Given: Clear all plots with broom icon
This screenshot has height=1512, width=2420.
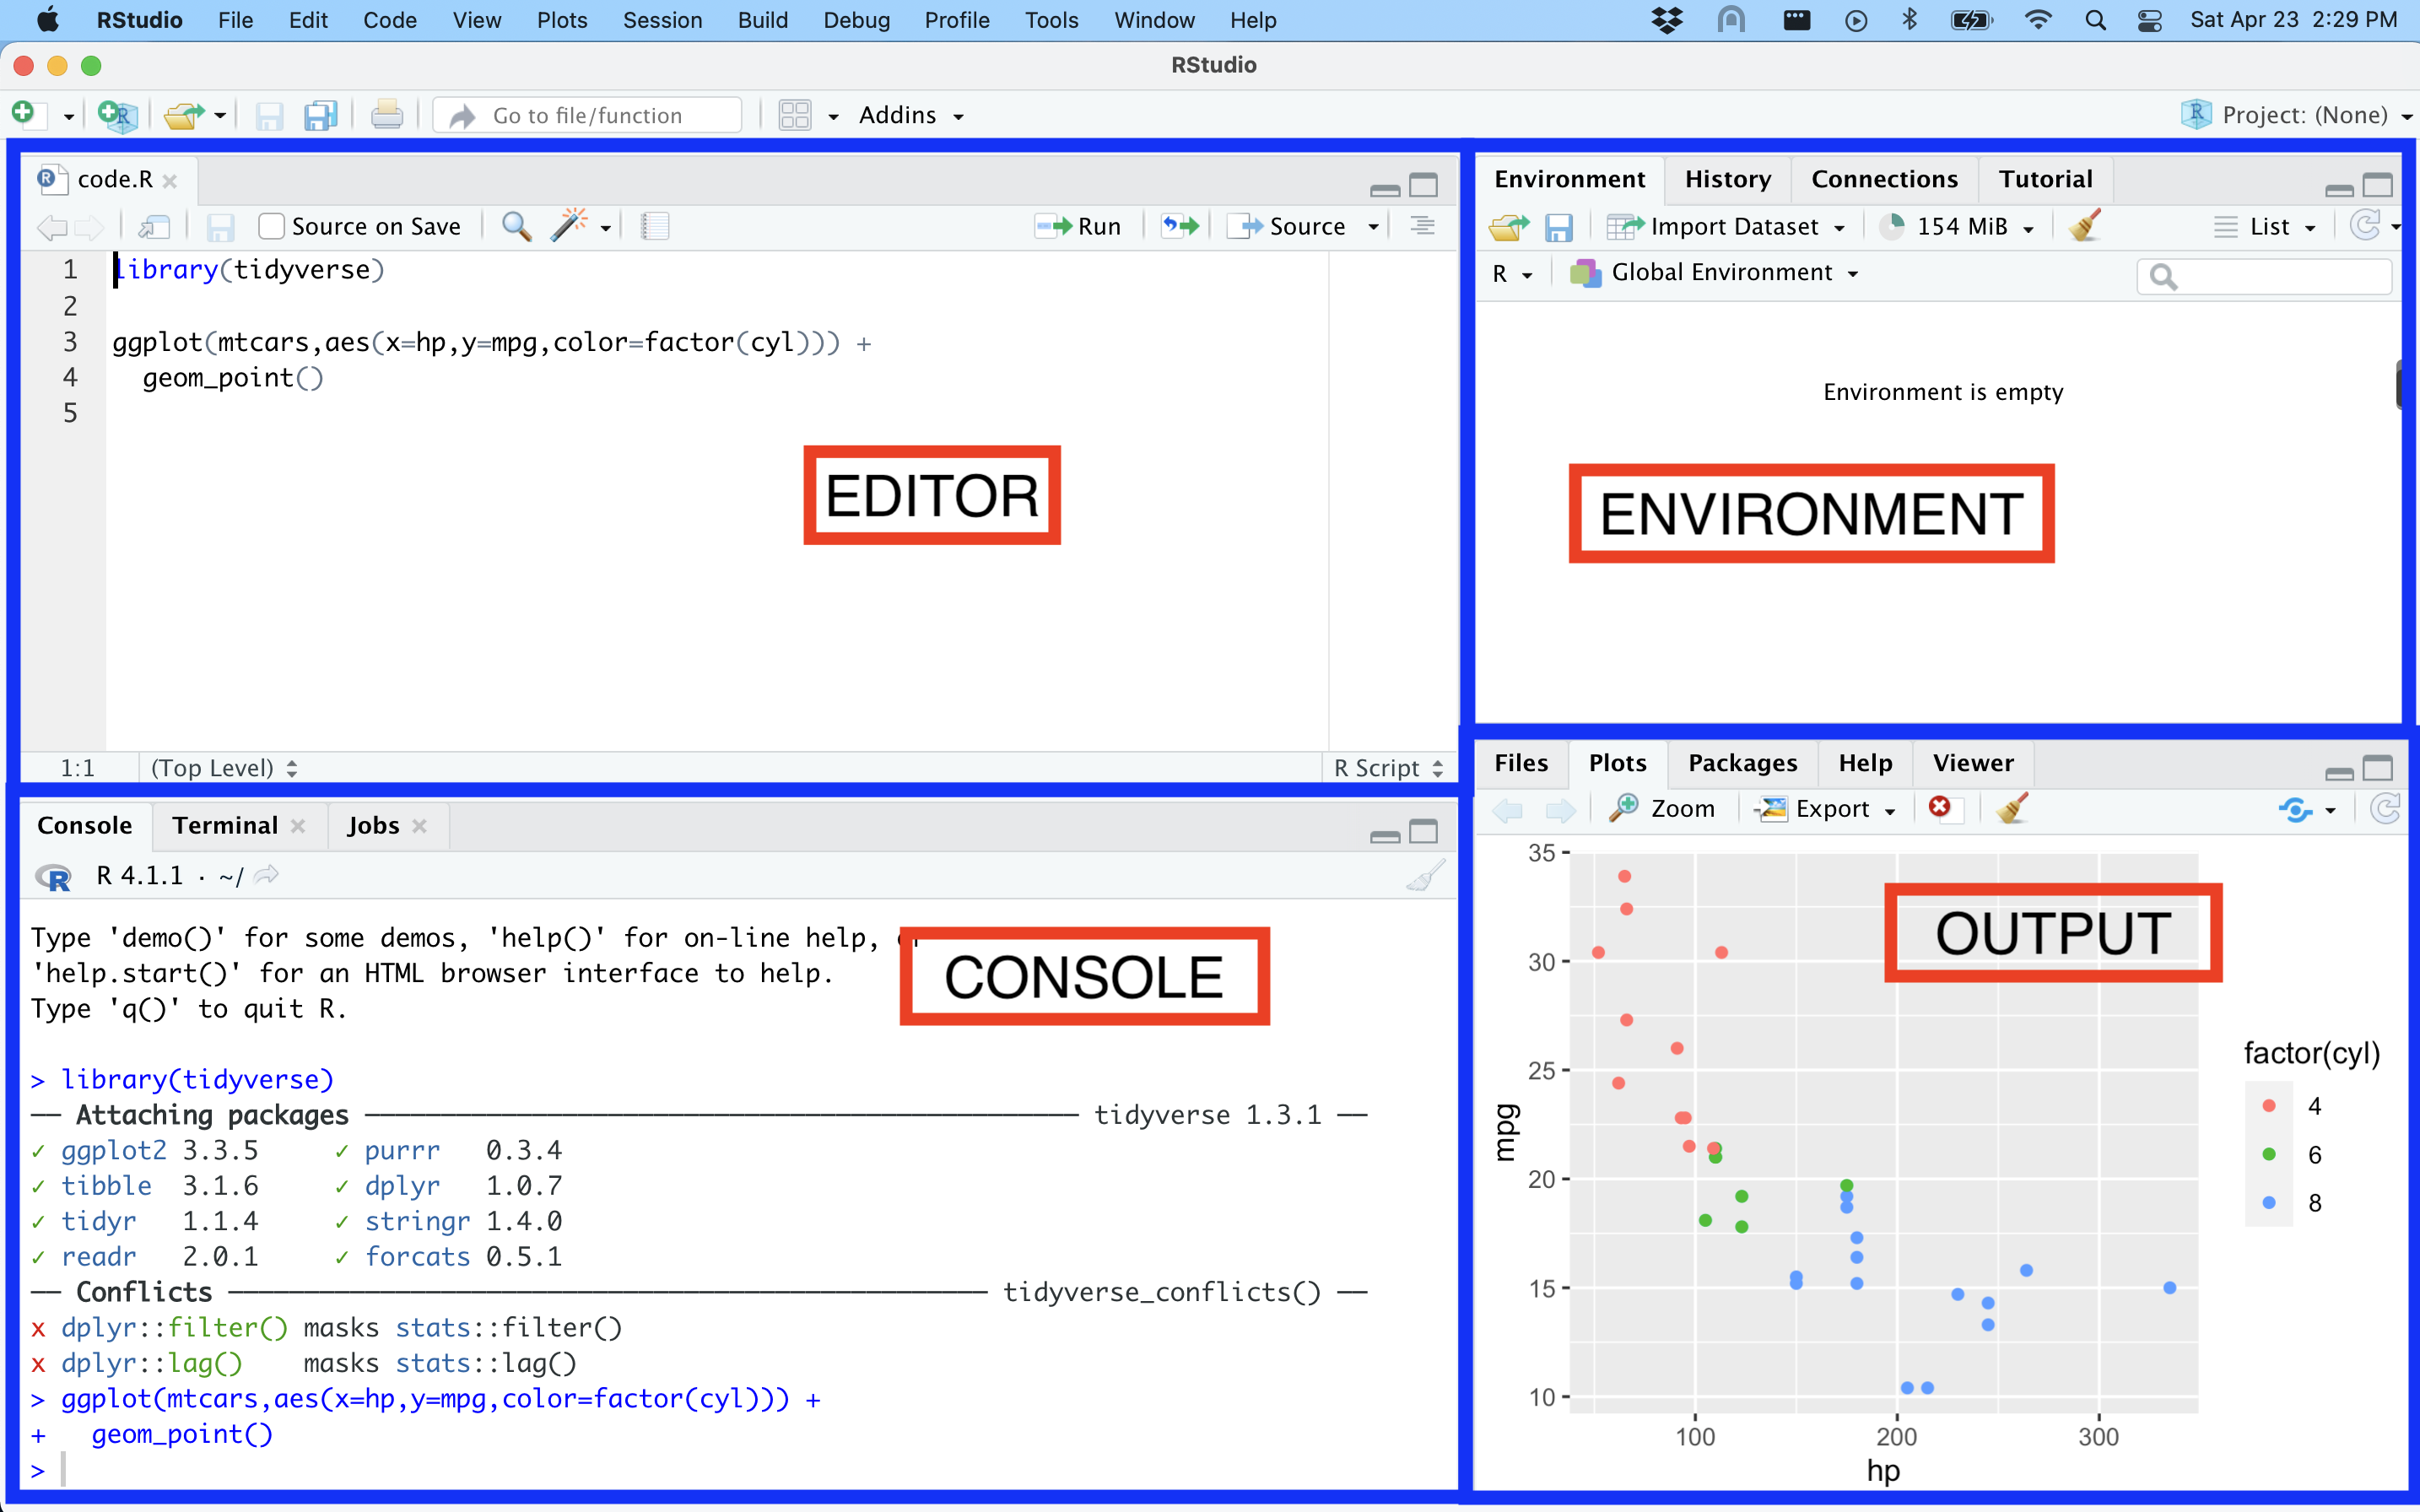Looking at the screenshot, I should 2012,808.
